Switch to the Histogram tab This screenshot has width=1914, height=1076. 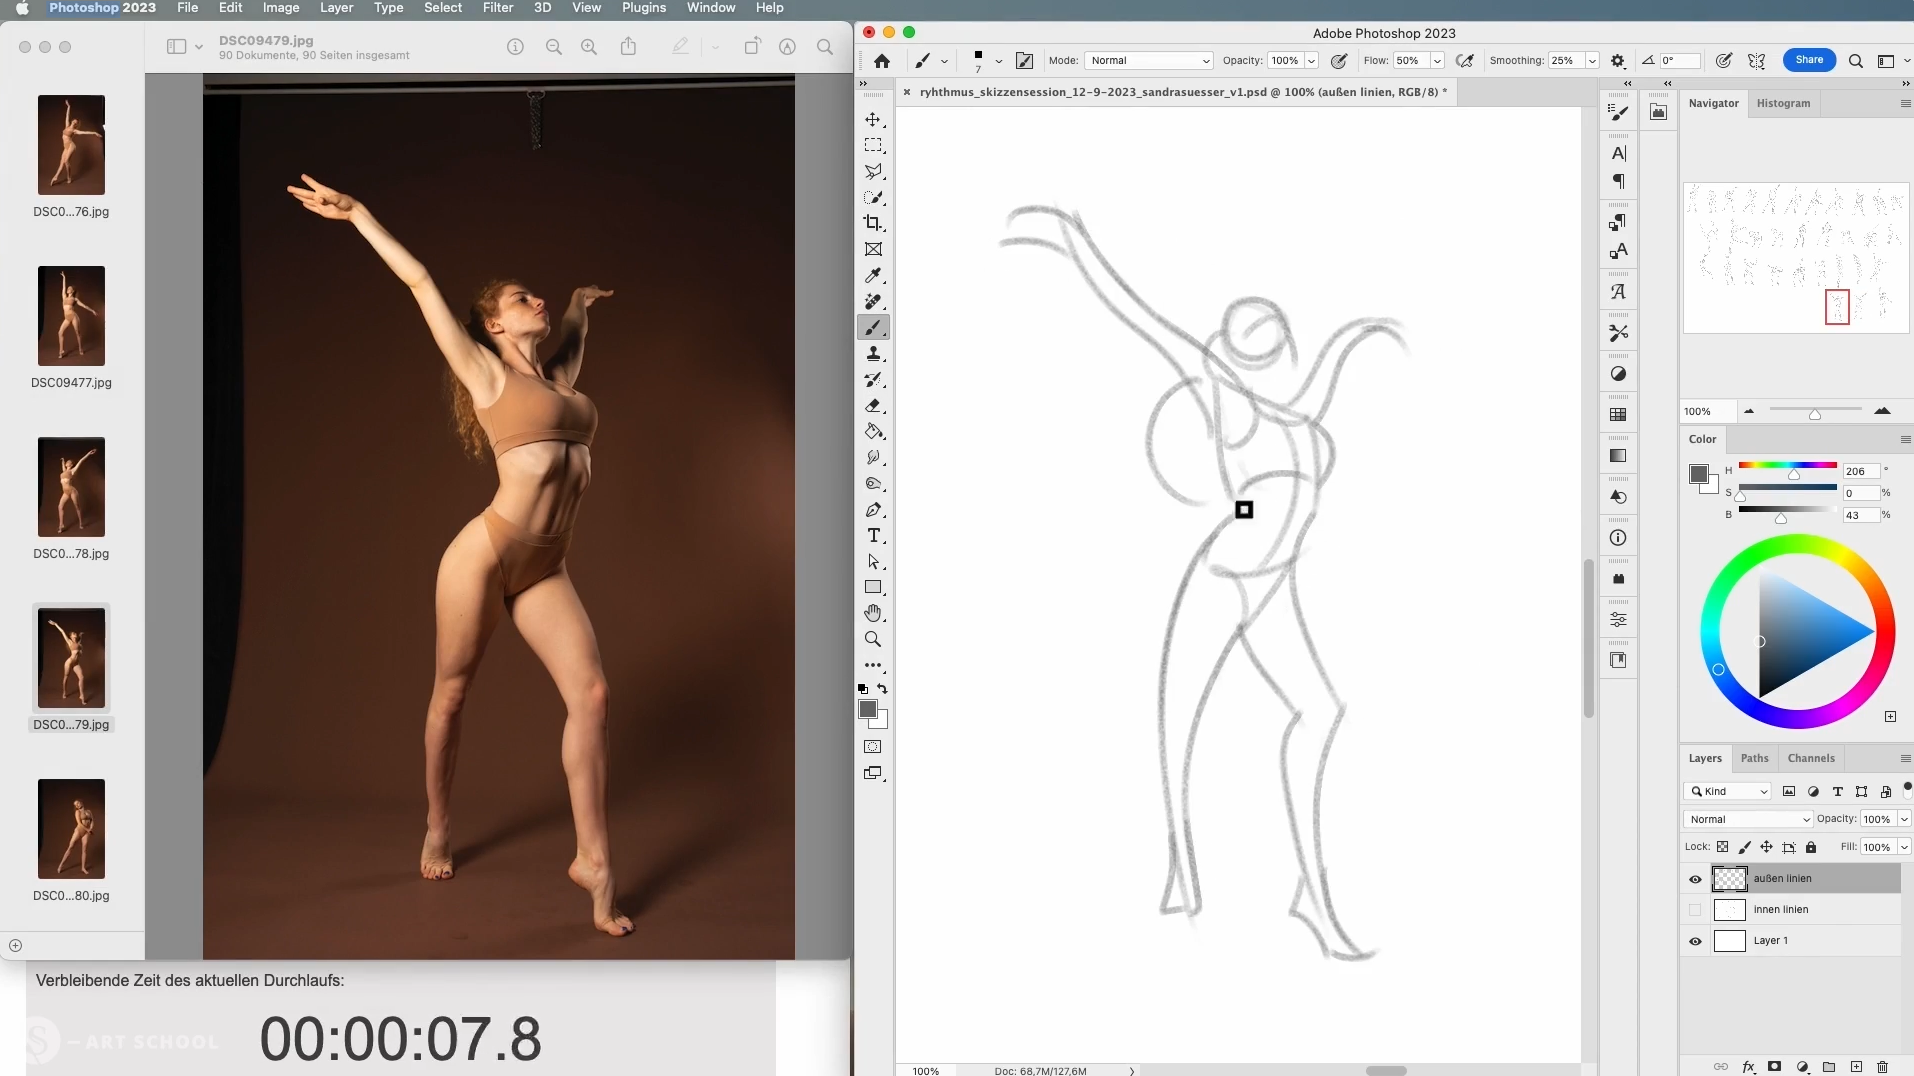point(1783,103)
